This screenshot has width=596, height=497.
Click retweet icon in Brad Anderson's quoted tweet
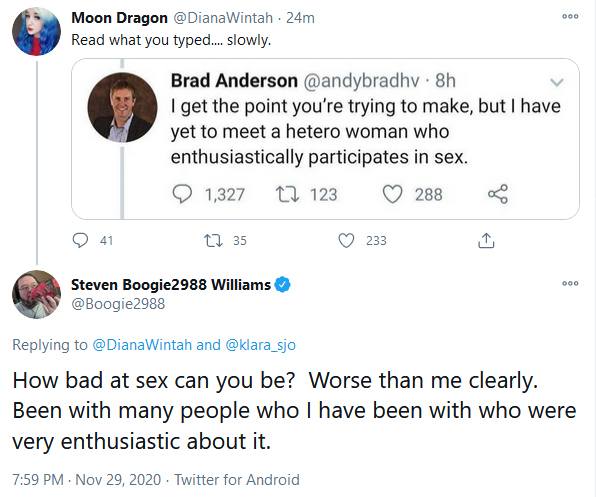(x=287, y=194)
